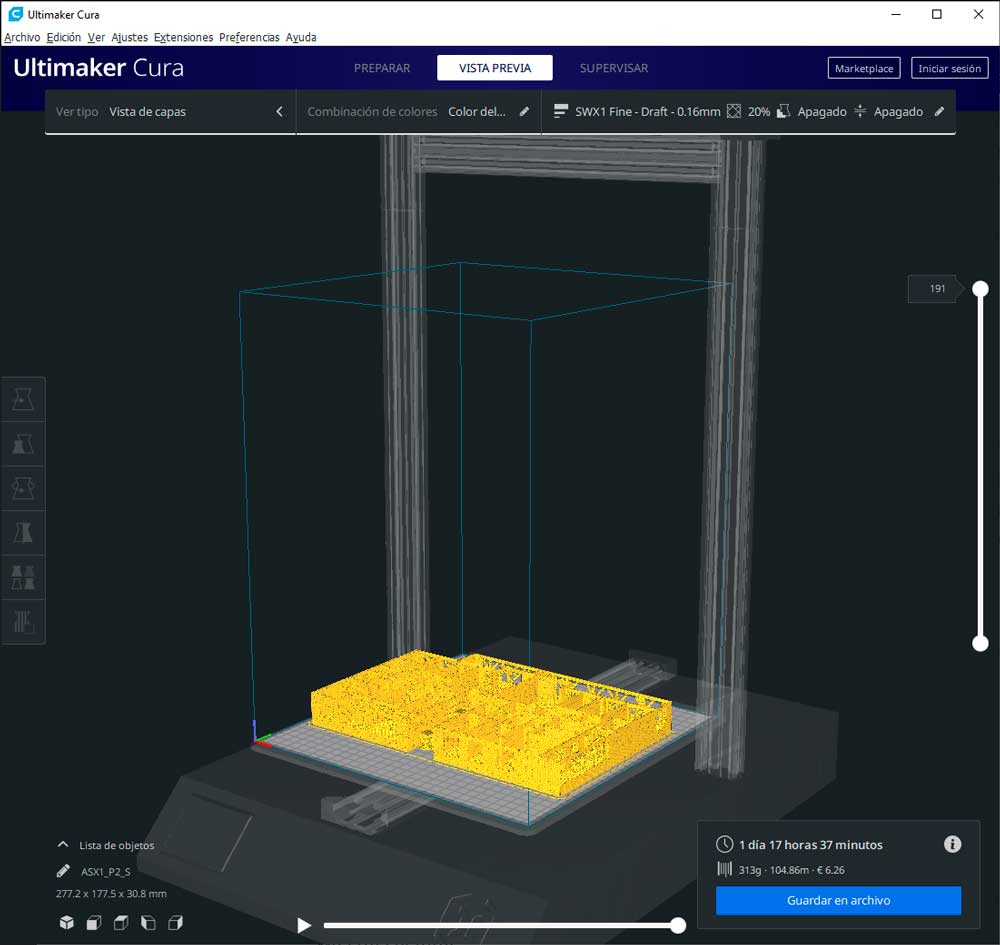The height and width of the screenshot is (945, 1000).
Task: Switch to the PREPARAR tab
Action: tap(382, 68)
